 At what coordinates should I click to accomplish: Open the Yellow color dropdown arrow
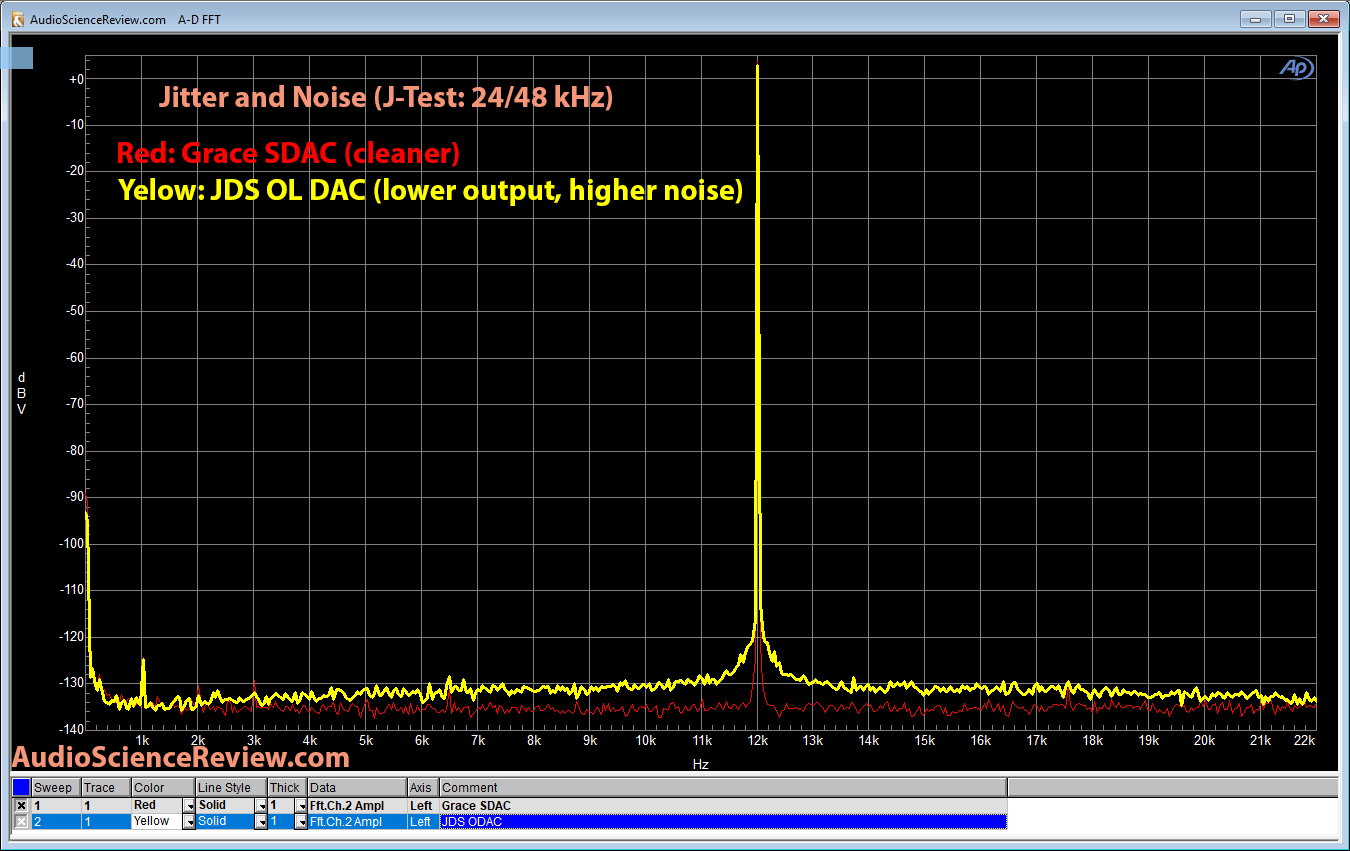(189, 821)
